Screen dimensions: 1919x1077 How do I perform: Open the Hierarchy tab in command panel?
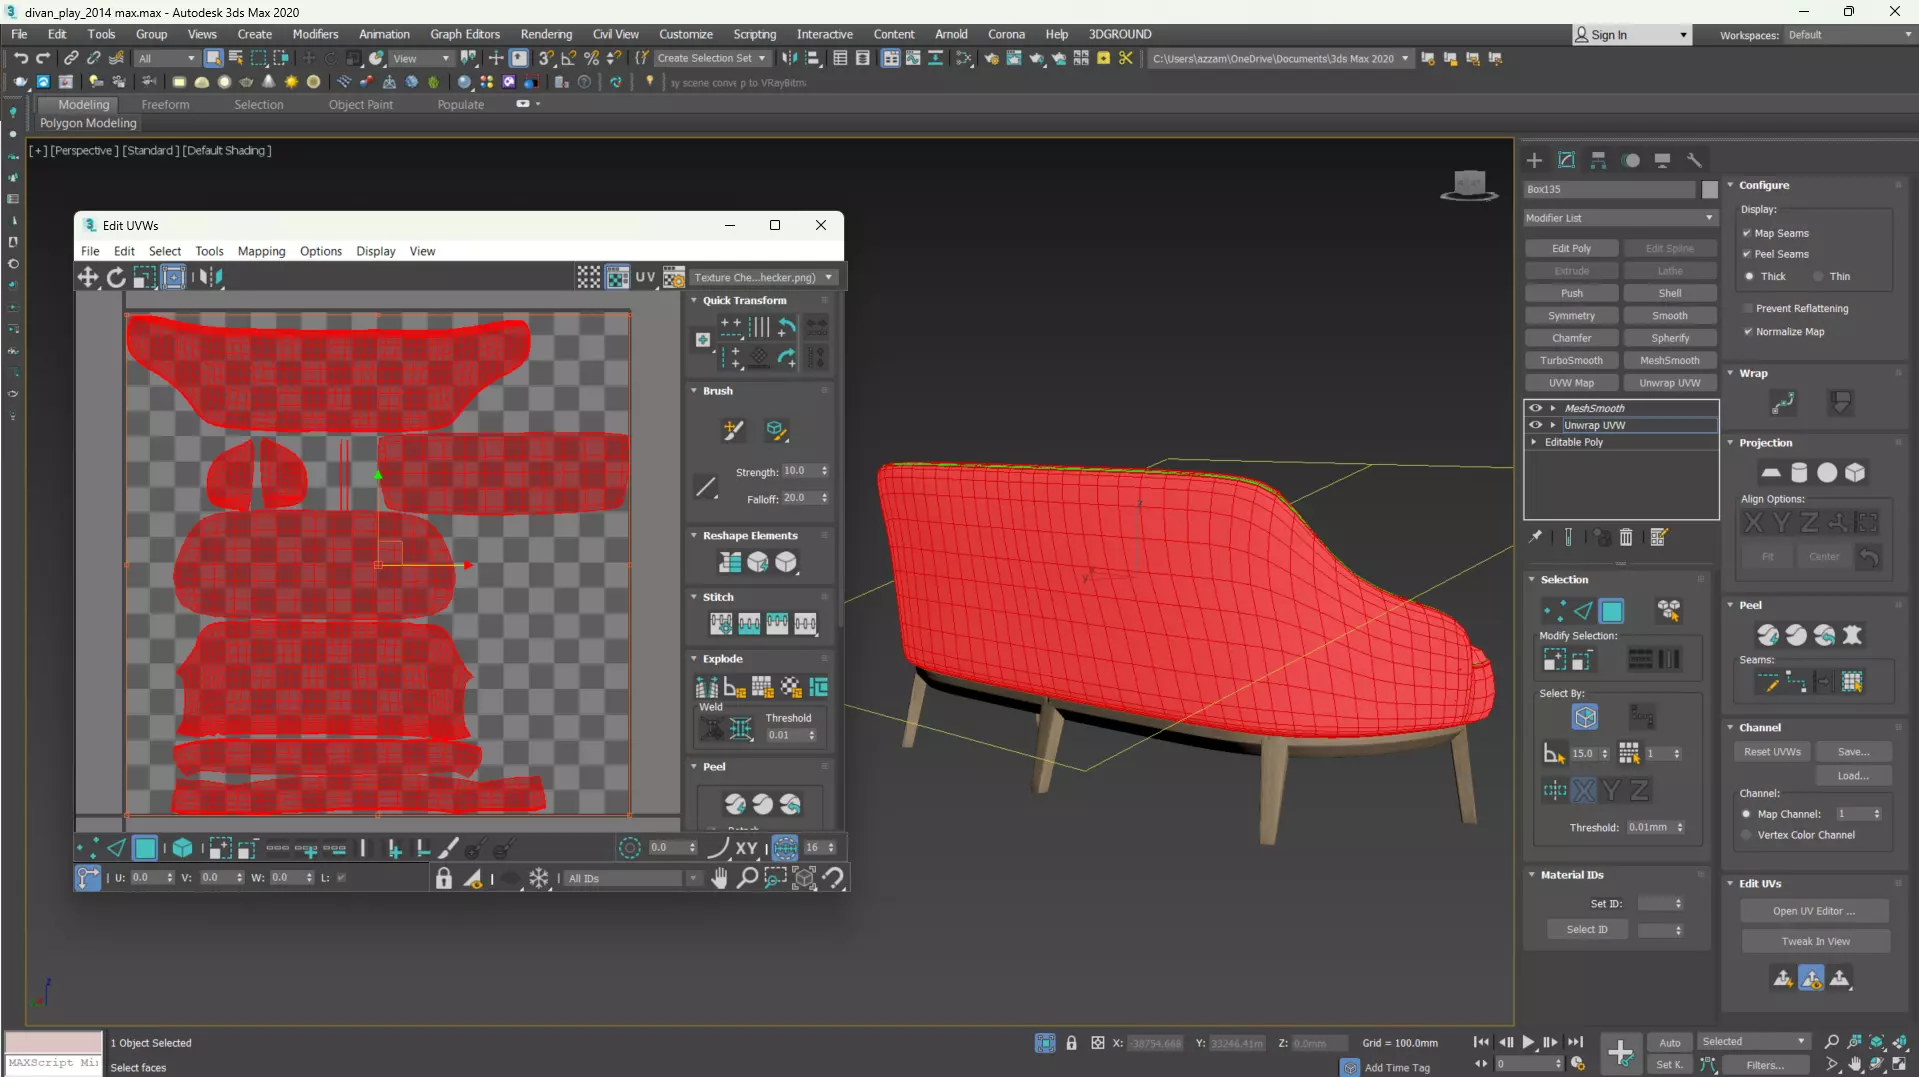point(1598,160)
